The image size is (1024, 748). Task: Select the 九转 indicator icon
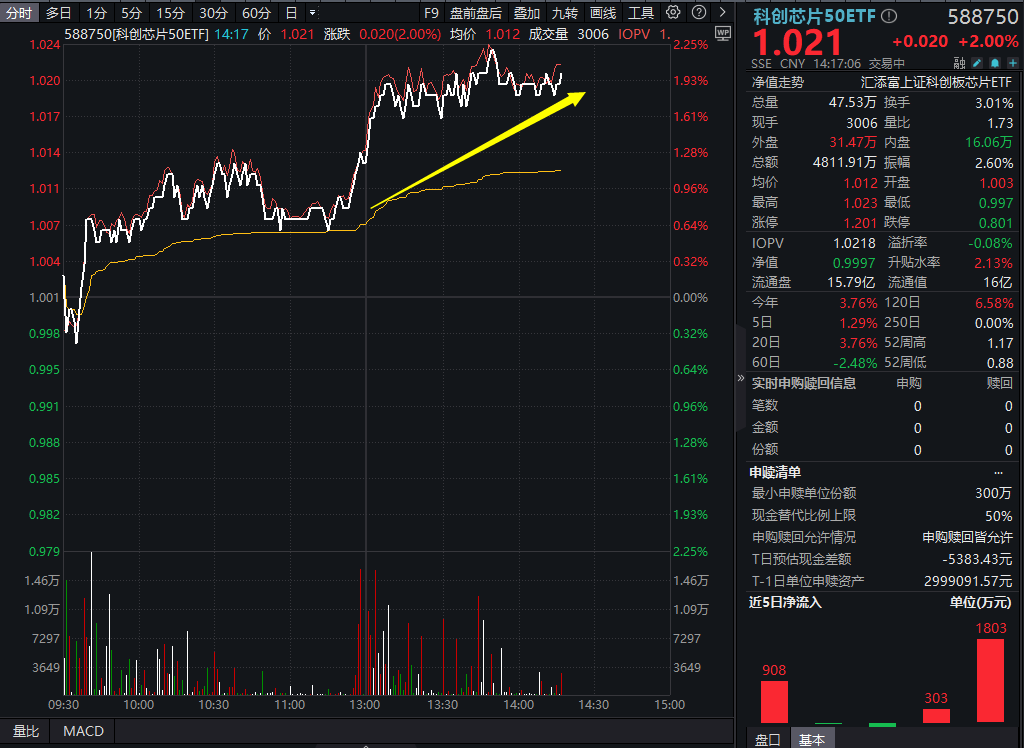[x=565, y=12]
